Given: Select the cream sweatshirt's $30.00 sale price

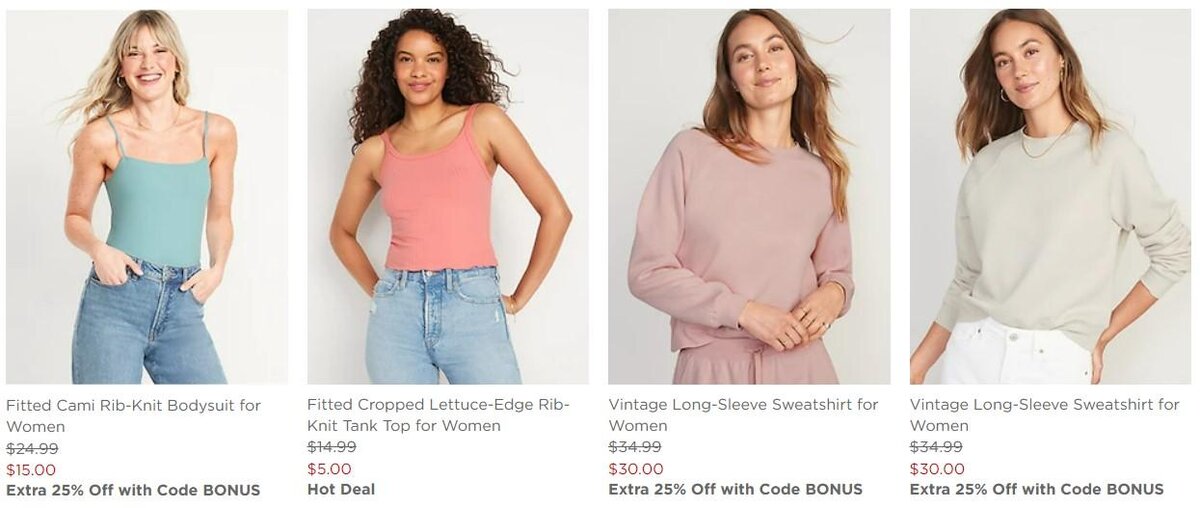Looking at the screenshot, I should pos(937,469).
